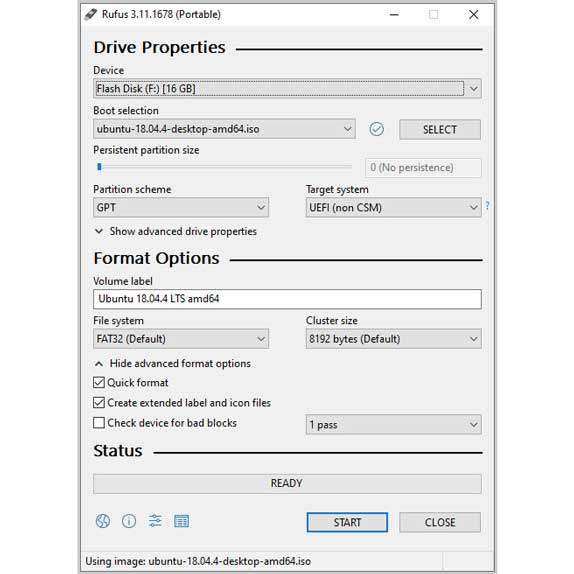Open application settings sliders icon

point(155,521)
